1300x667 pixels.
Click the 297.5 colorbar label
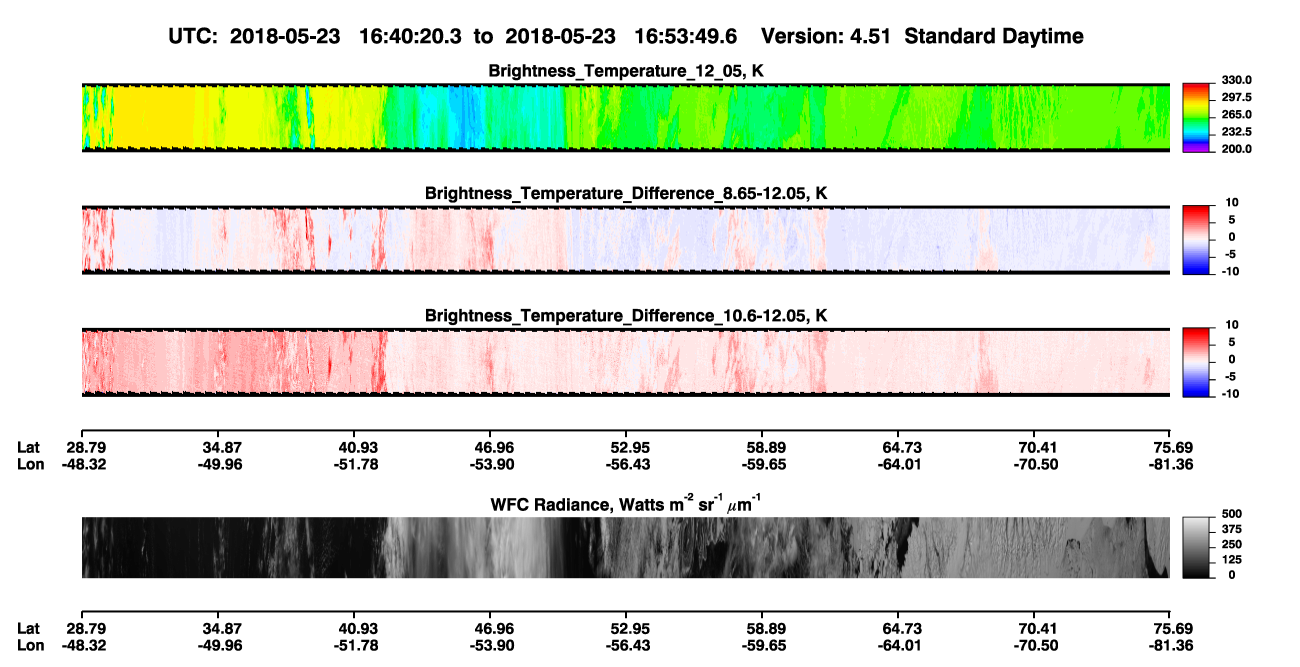pyautogui.click(x=1238, y=98)
